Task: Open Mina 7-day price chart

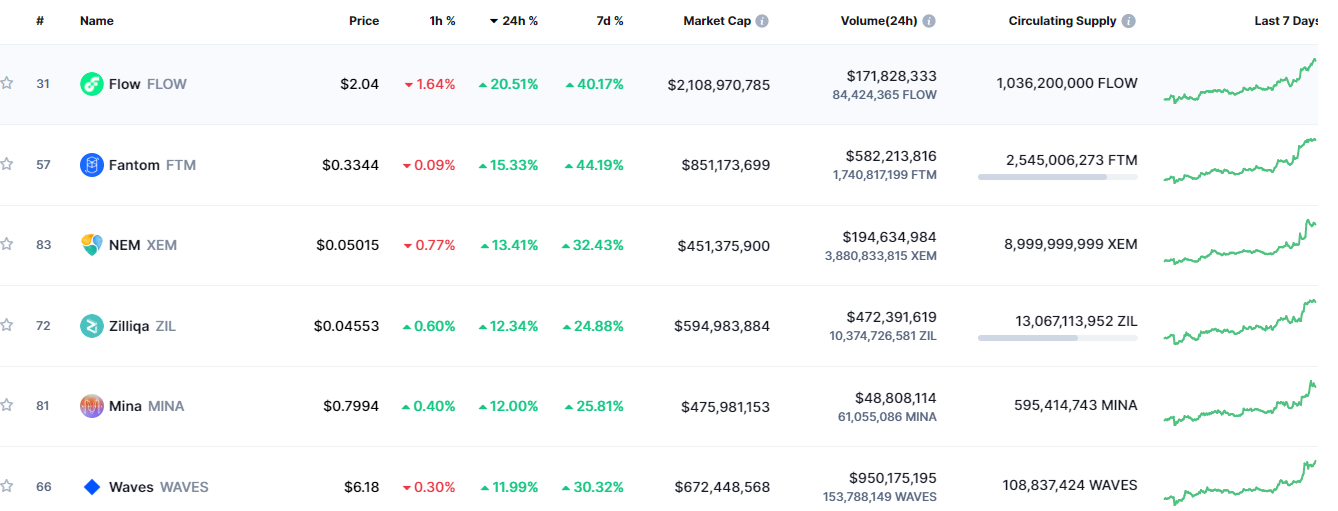Action: (1240, 402)
